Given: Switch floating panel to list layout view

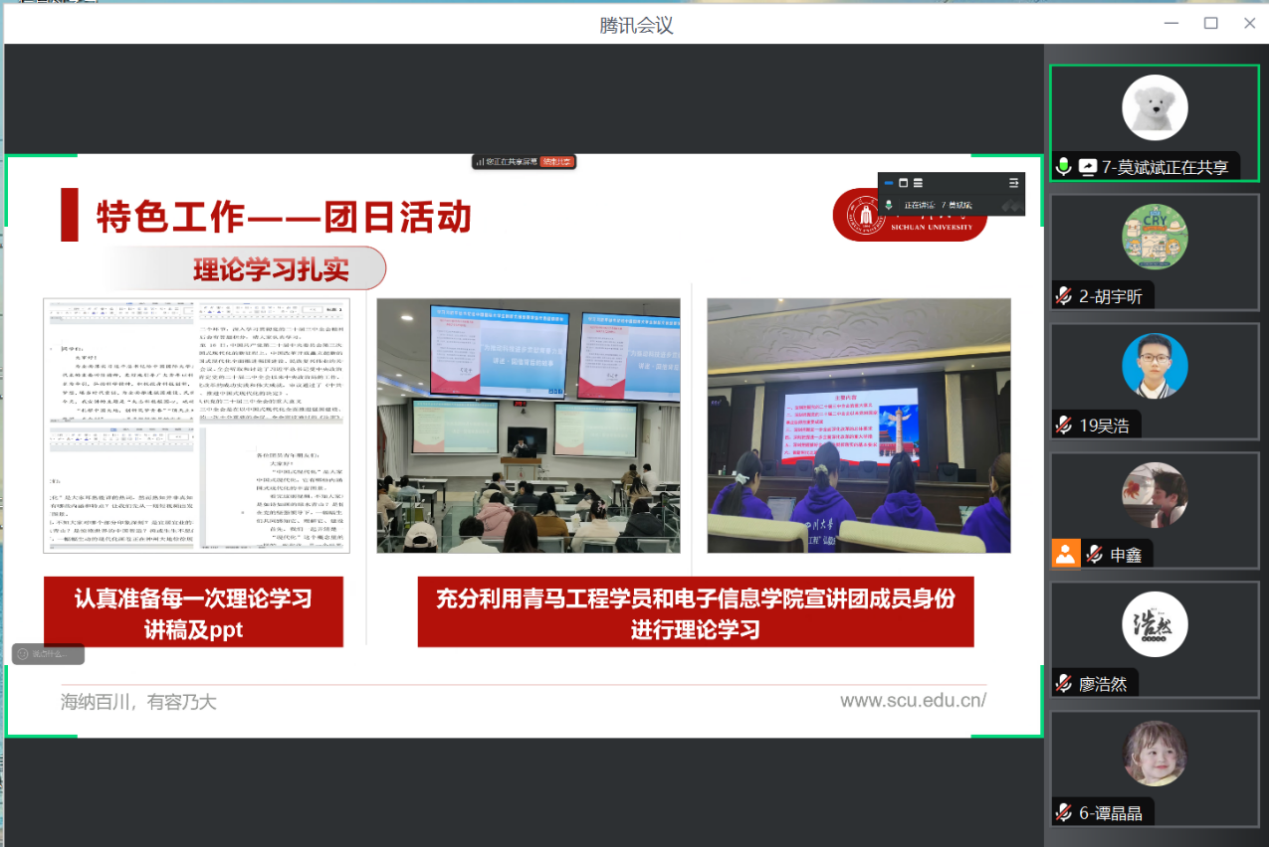Looking at the screenshot, I should point(918,183).
